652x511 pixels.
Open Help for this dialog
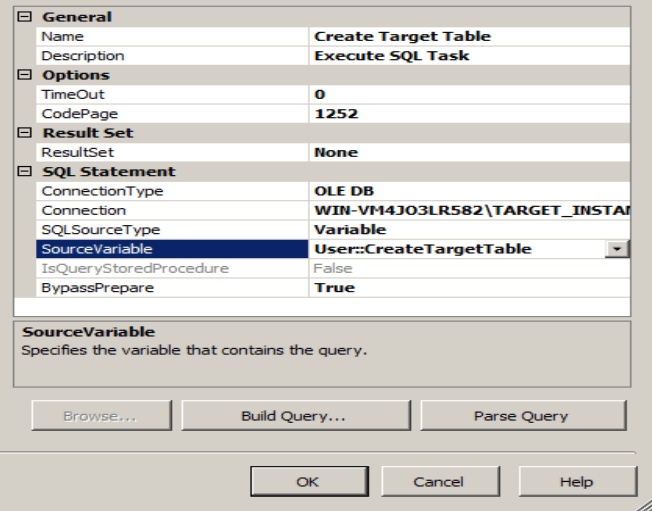click(576, 482)
